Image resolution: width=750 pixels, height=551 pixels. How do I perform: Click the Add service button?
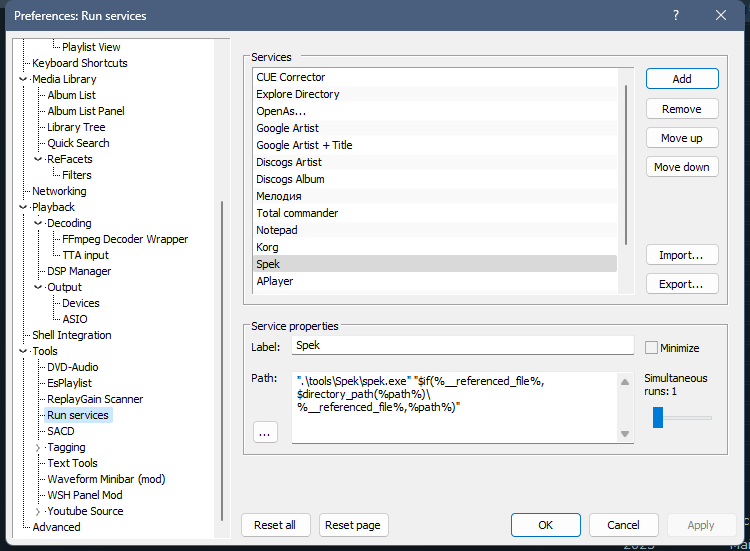click(682, 79)
